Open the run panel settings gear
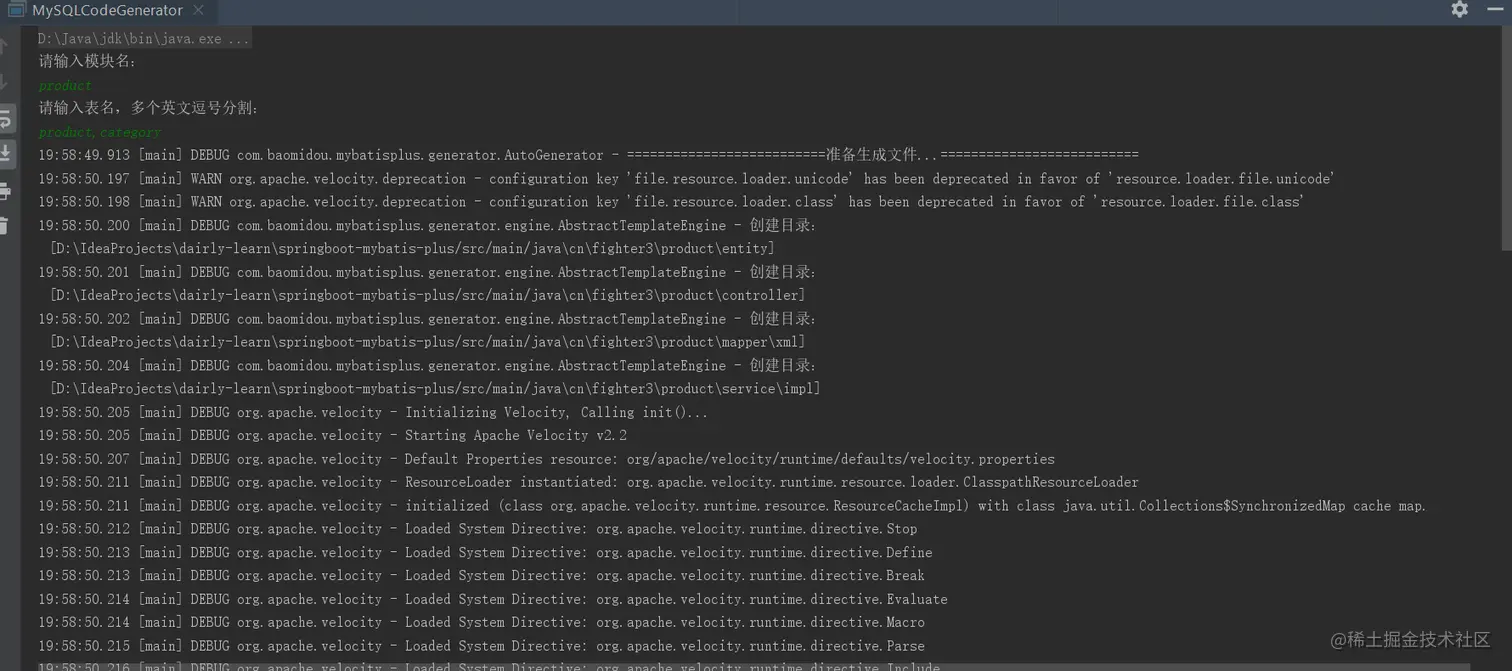Screen dimensions: 1512x671 click(1460, 9)
